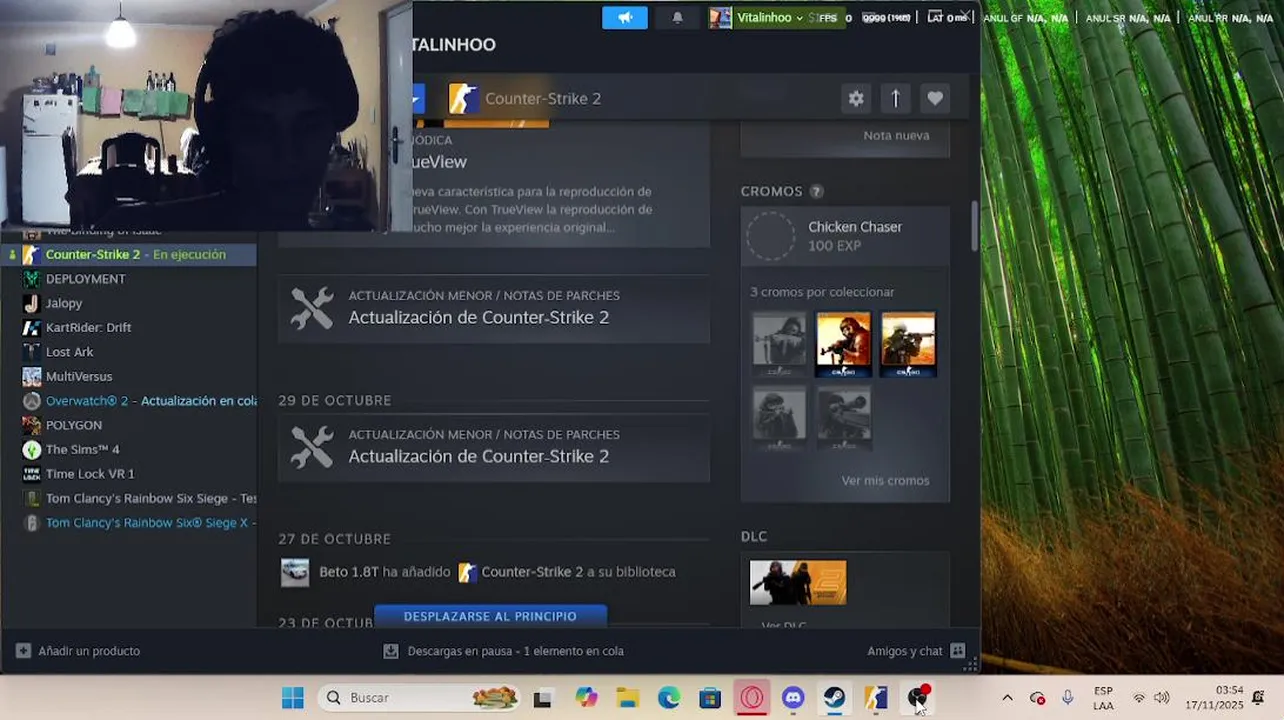Open the ESP LAA language switcher

pyautogui.click(x=1103, y=698)
